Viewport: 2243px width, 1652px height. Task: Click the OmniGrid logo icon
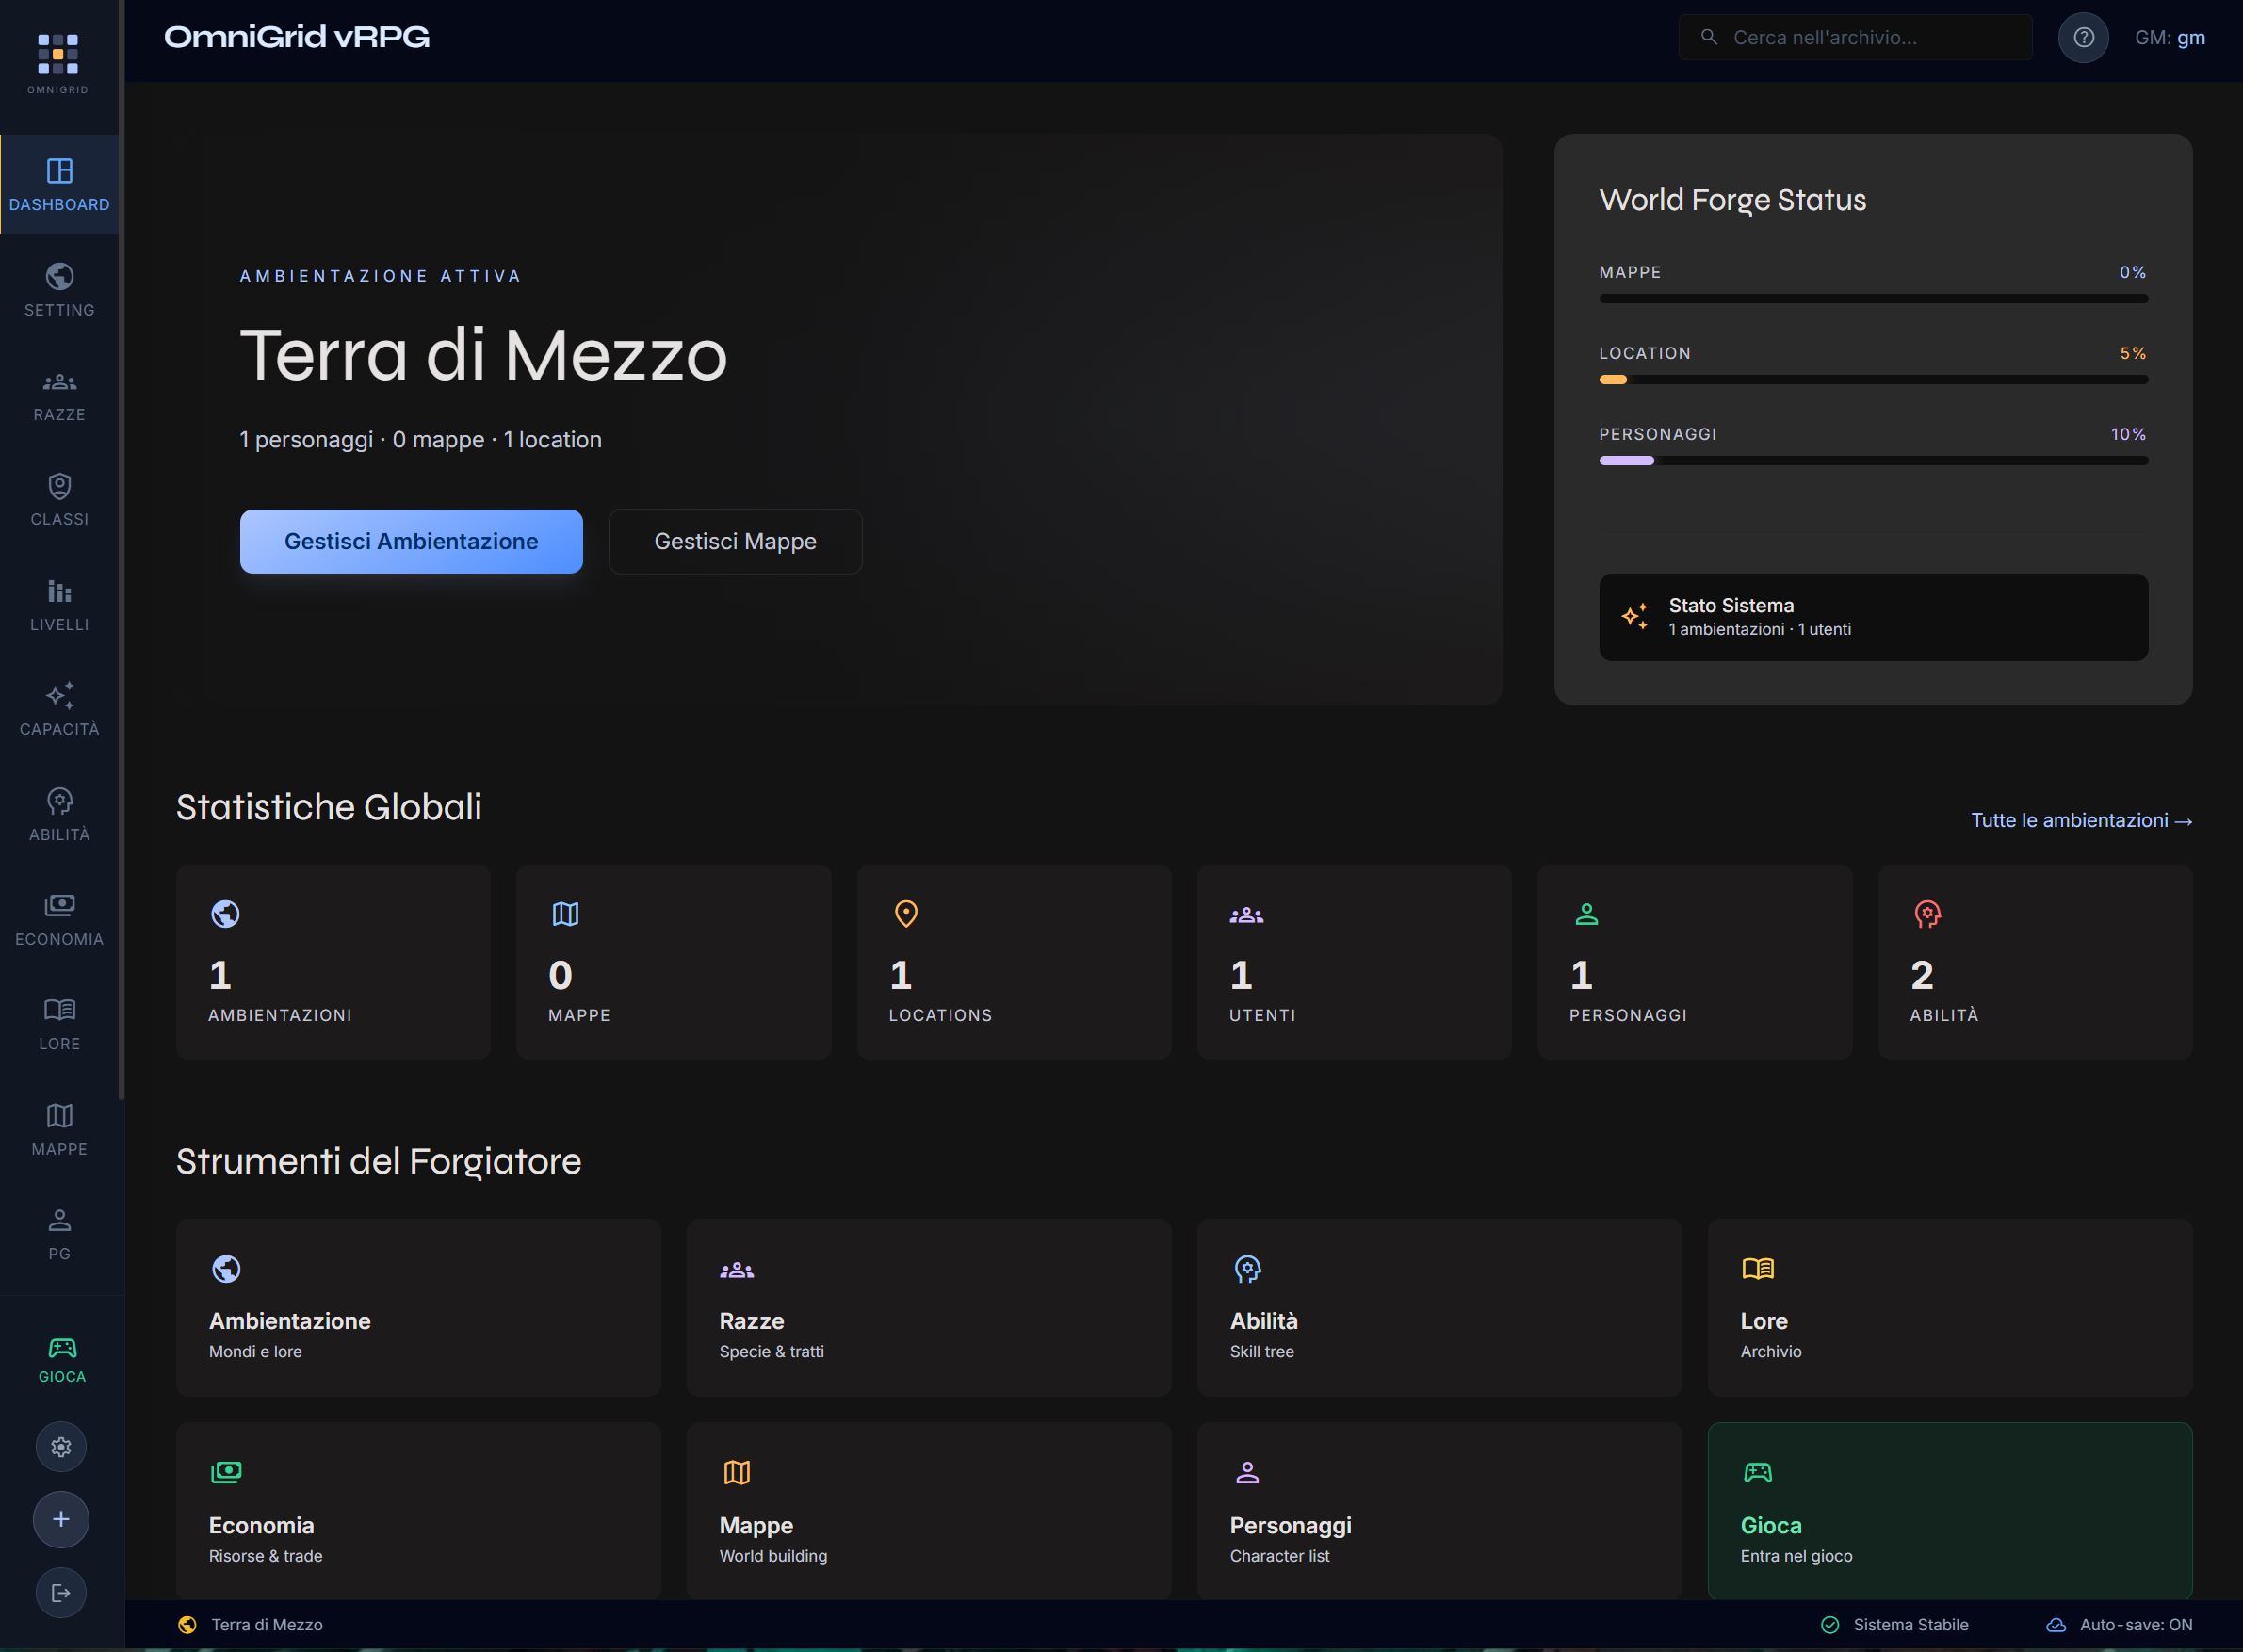coord(58,54)
